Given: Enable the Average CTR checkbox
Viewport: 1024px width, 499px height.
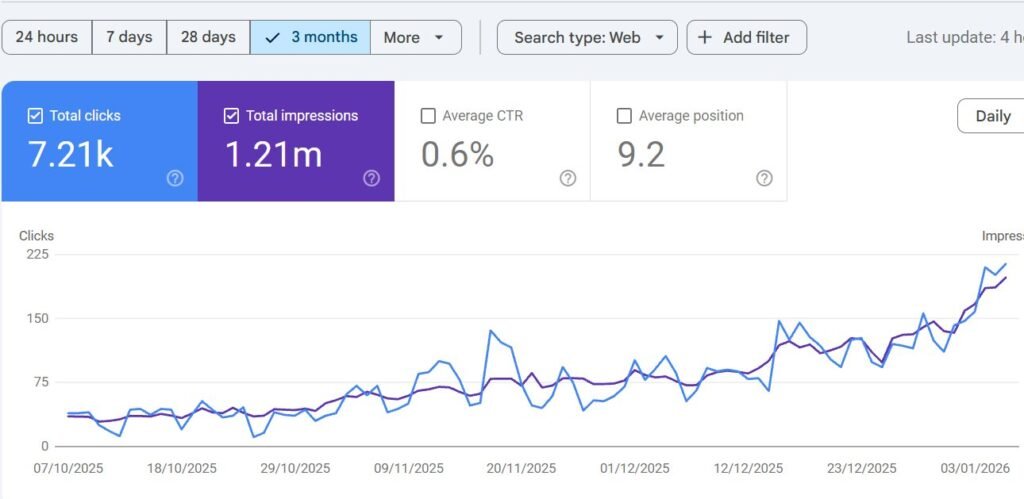Looking at the screenshot, I should click(x=428, y=116).
